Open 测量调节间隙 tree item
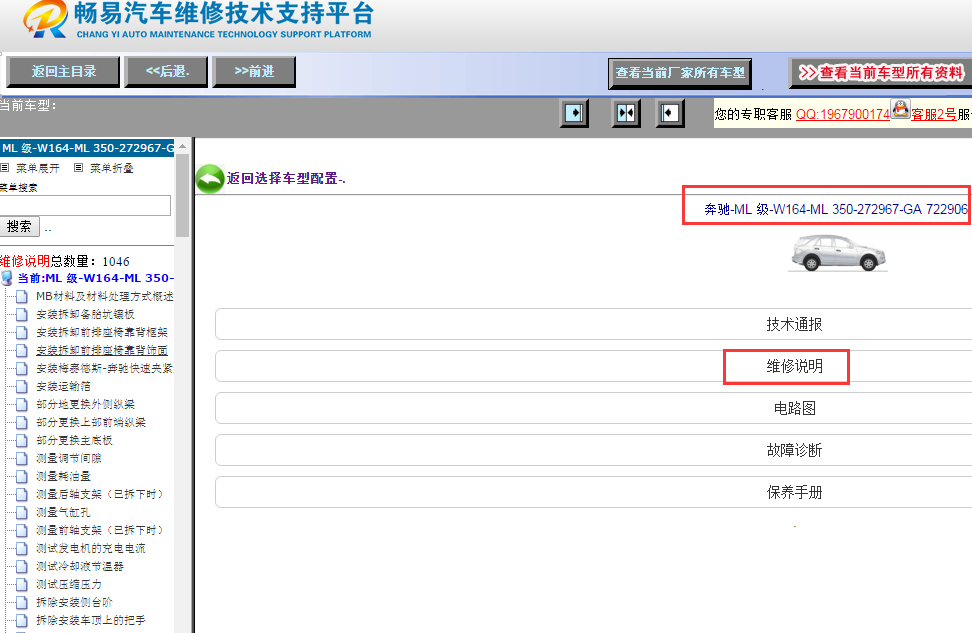 point(69,458)
